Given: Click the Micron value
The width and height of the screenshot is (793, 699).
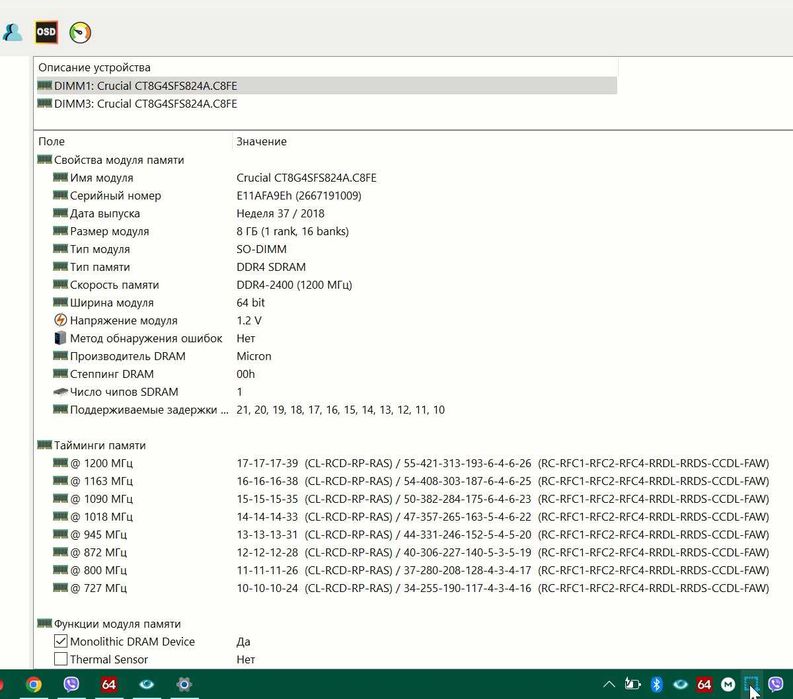Looking at the screenshot, I should 254,356.
